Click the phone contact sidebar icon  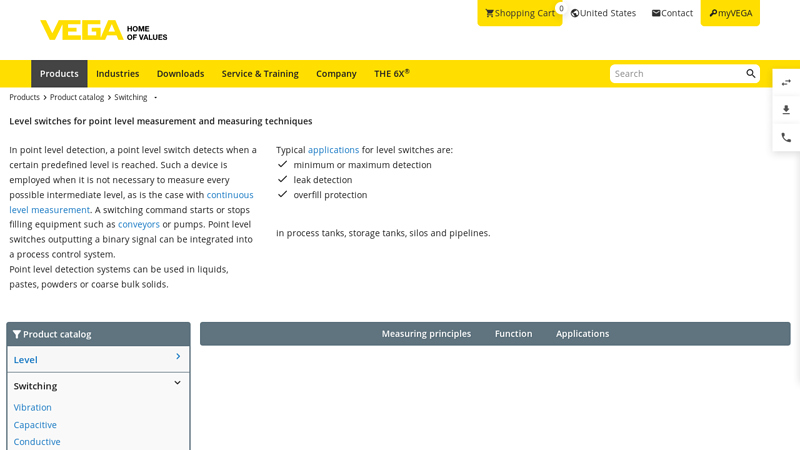tap(786, 138)
